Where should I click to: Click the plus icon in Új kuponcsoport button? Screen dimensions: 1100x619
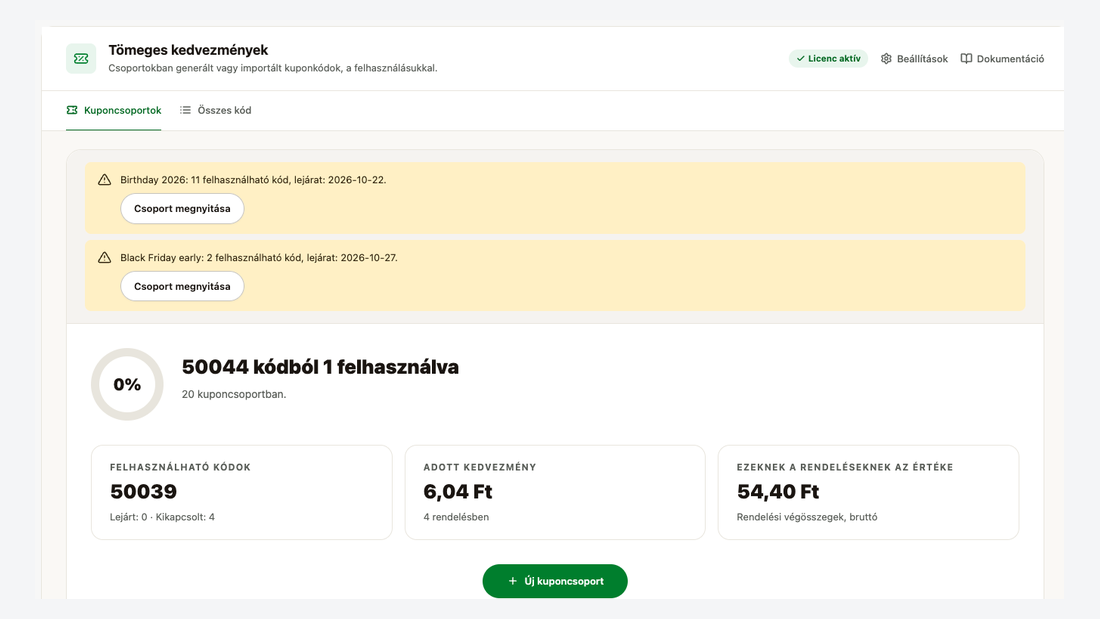513,581
